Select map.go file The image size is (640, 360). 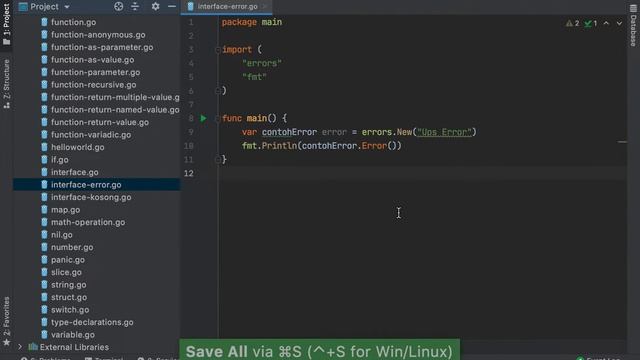[65, 210]
